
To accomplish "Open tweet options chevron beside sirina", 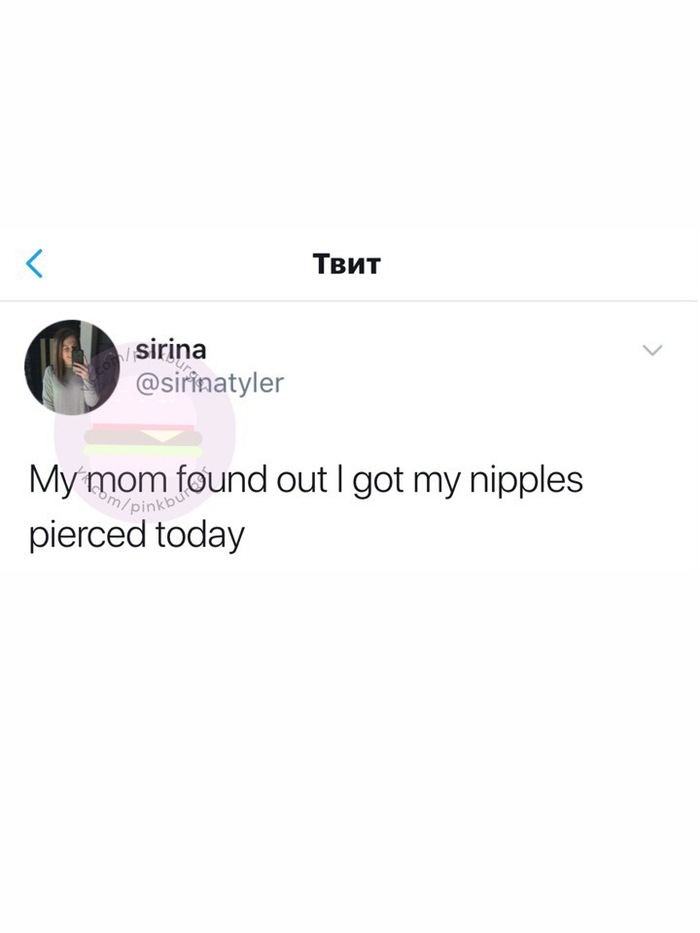I will [x=653, y=350].
